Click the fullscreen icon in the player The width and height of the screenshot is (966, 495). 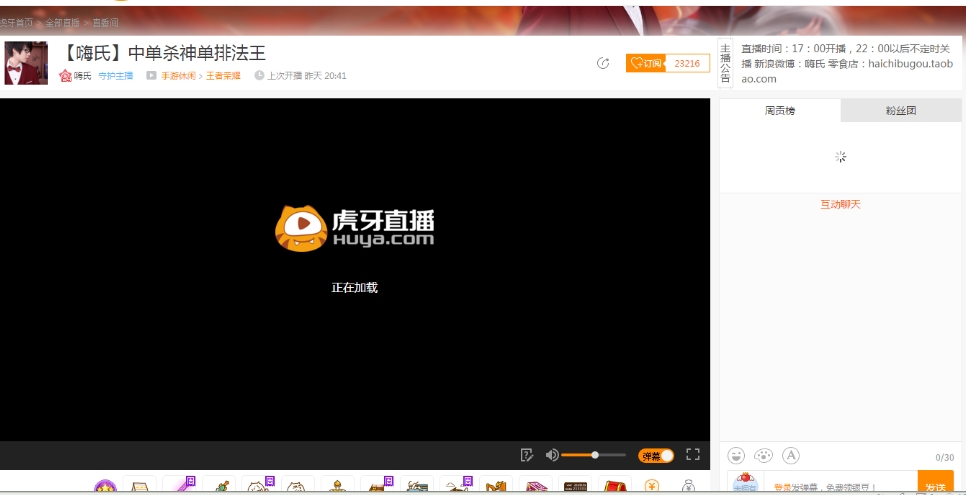[x=692, y=455]
